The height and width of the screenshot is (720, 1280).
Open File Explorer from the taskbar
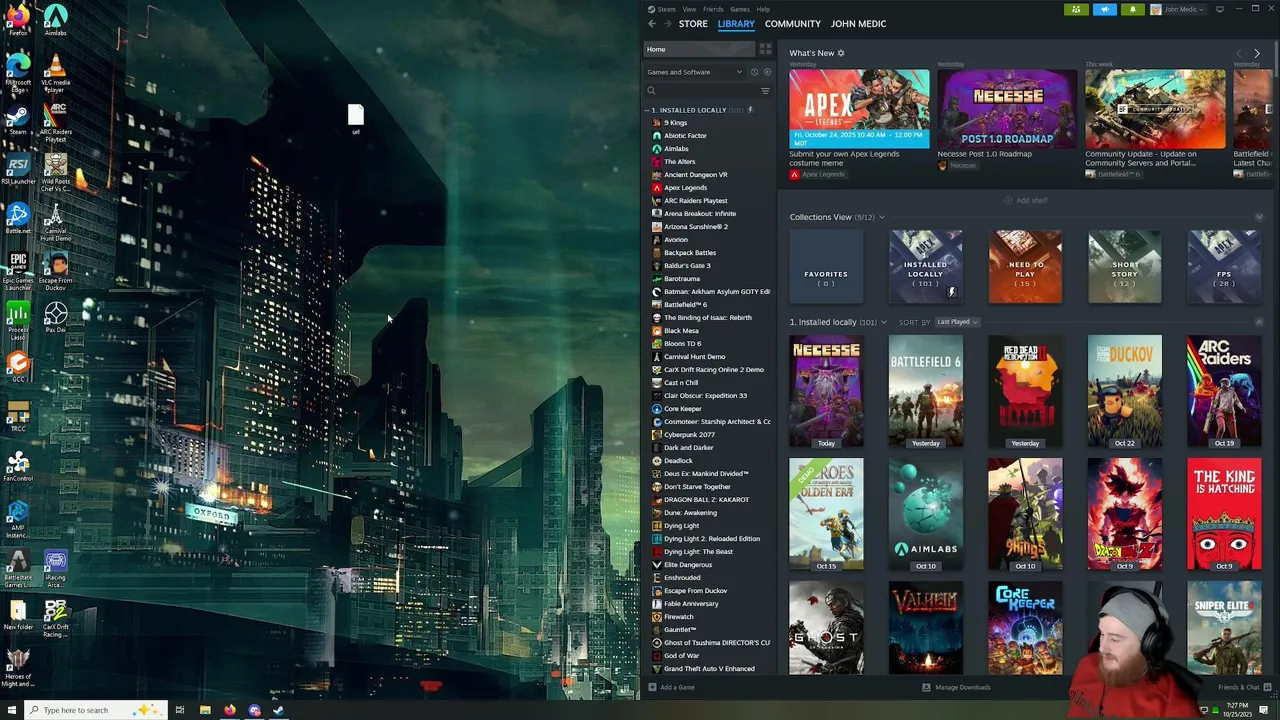(205, 710)
